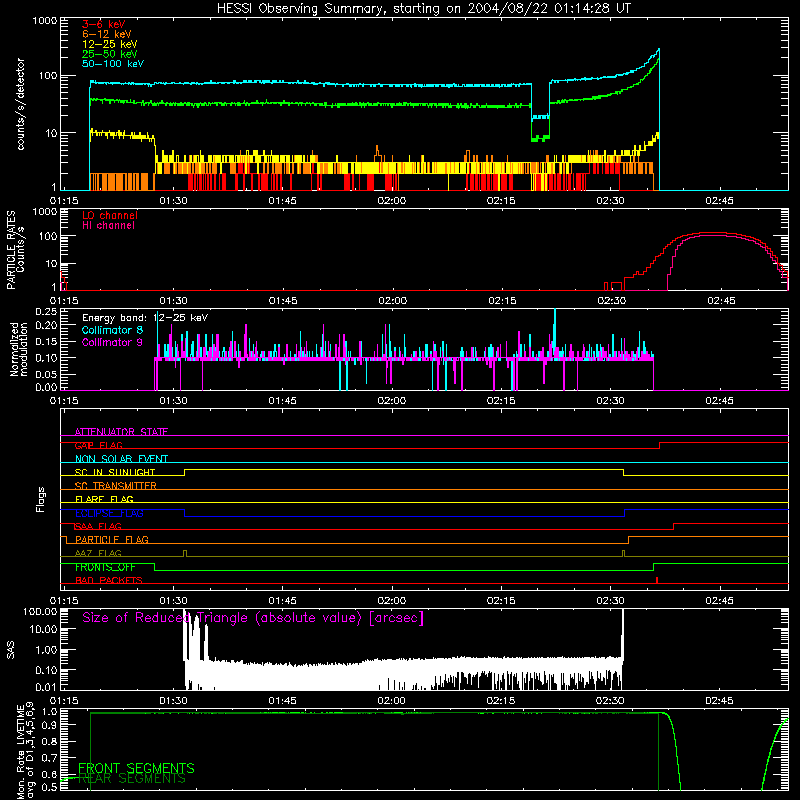Click the GAP FLAG label

[98, 445]
